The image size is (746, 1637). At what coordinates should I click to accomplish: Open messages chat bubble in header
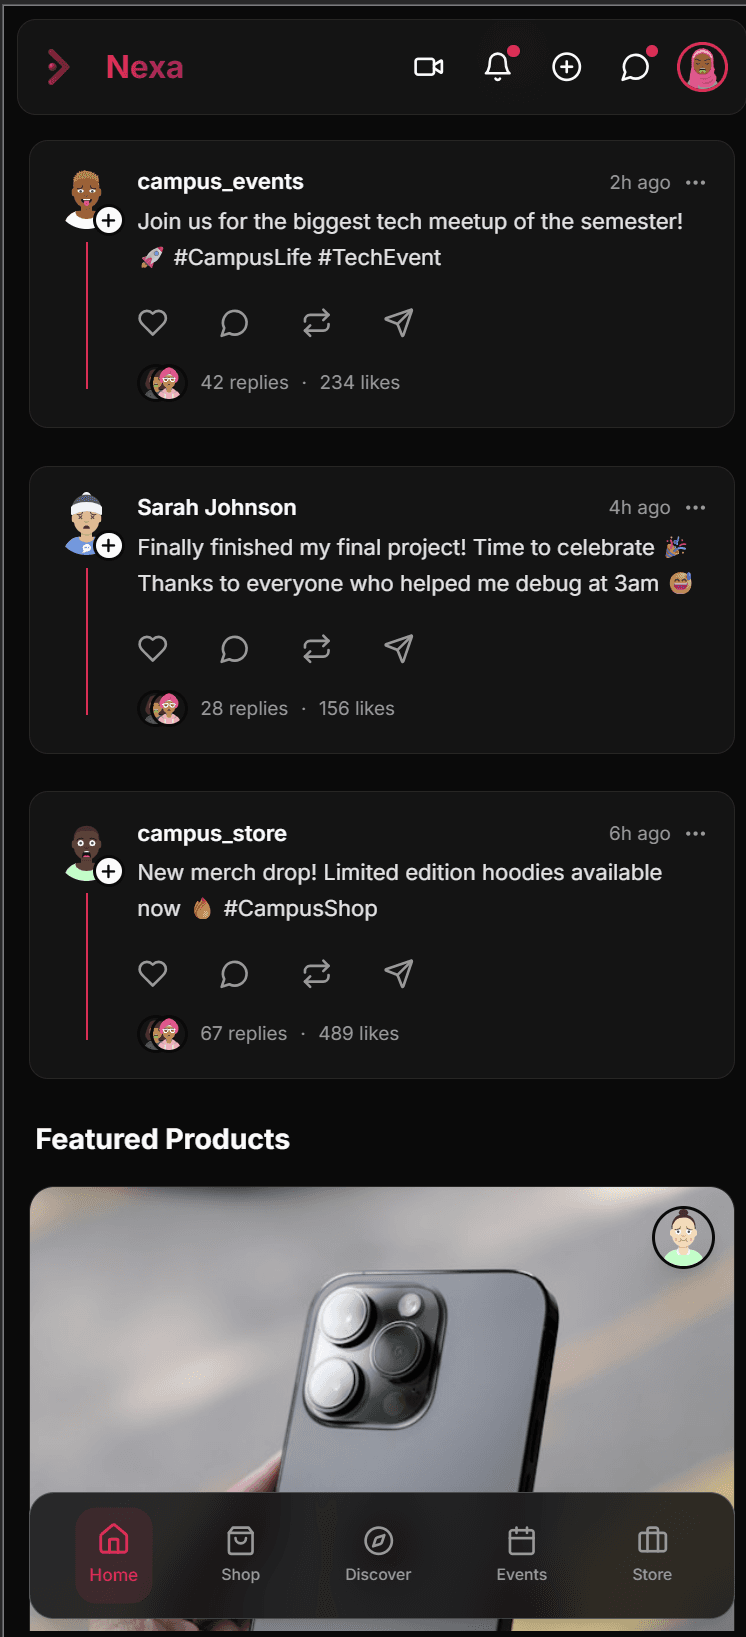635,67
